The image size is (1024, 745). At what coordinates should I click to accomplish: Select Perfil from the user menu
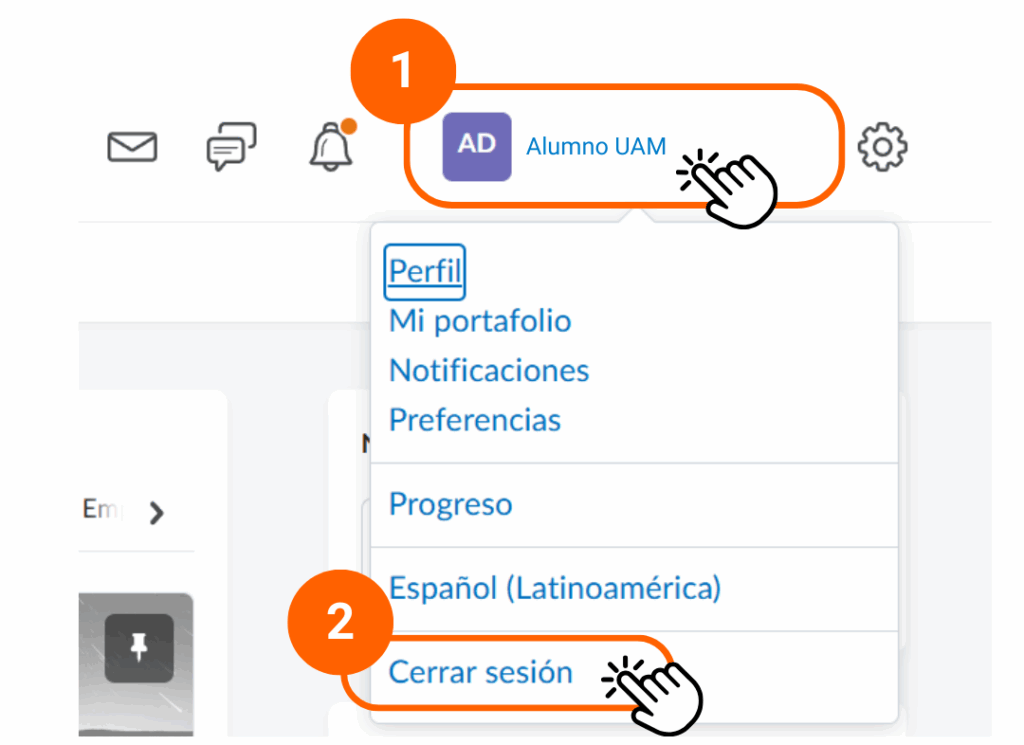425,271
